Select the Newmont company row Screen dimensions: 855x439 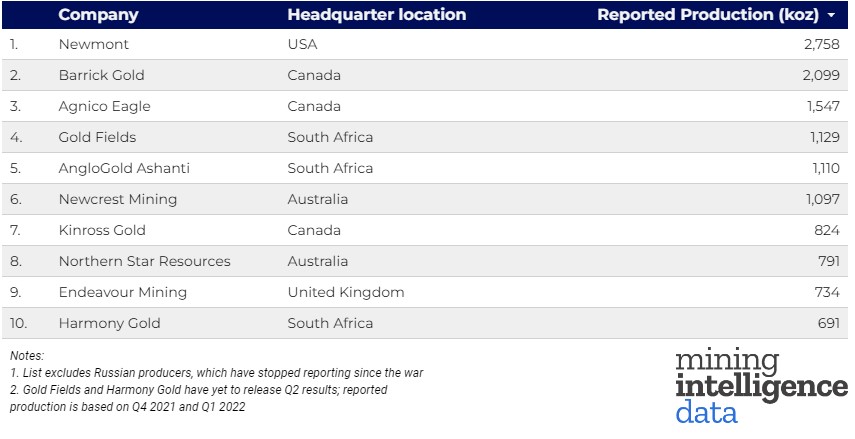pyautogui.click(x=94, y=45)
